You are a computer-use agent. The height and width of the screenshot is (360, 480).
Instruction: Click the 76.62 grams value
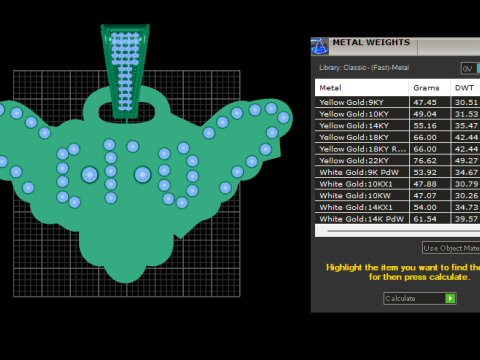coord(425,161)
